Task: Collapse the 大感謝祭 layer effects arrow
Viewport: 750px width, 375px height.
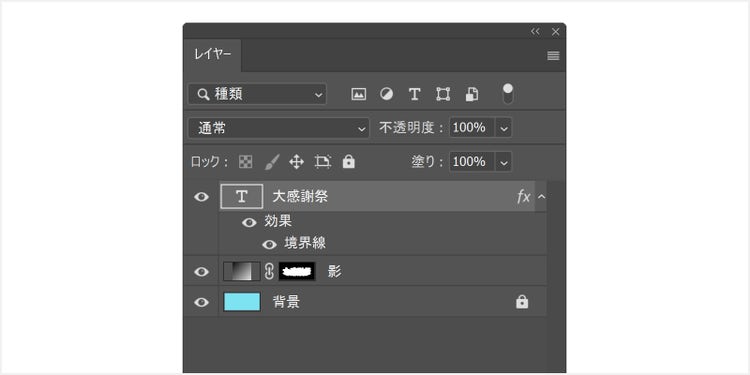Action: [541, 196]
